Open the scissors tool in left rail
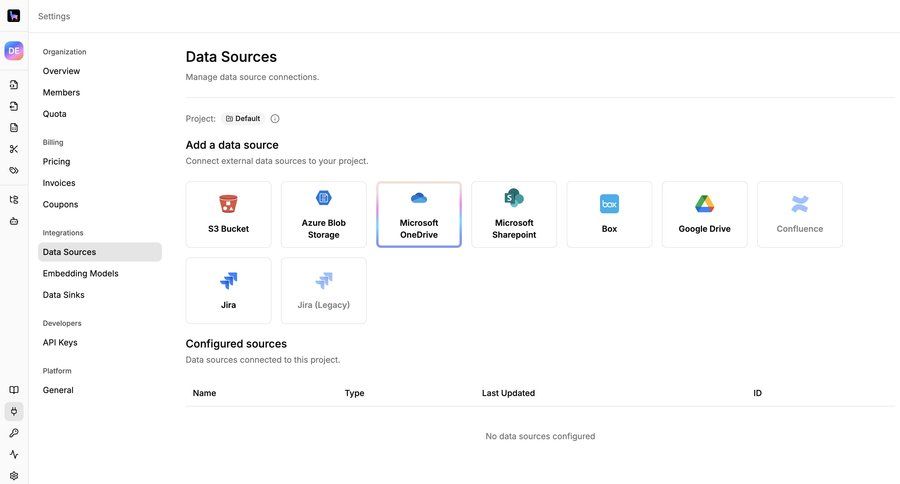The width and height of the screenshot is (900, 484). [14, 149]
